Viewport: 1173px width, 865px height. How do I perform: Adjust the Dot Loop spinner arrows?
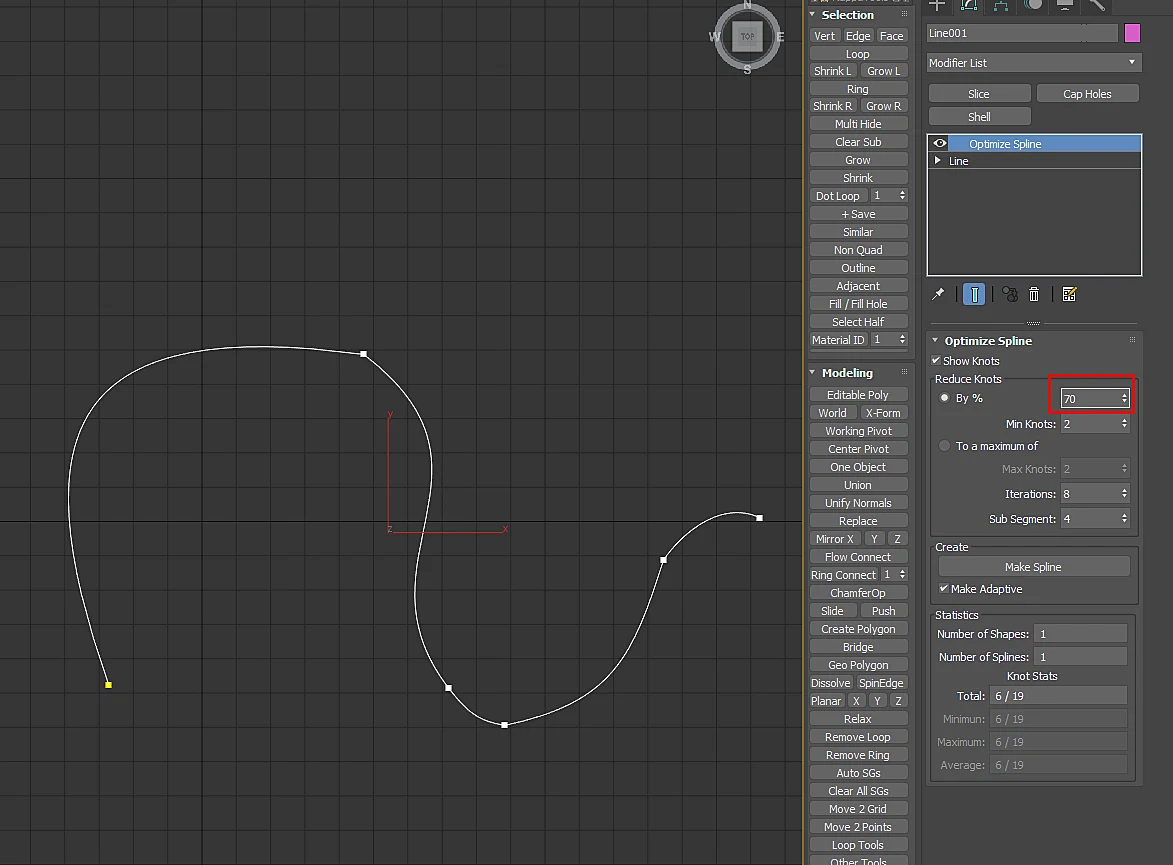pos(902,195)
